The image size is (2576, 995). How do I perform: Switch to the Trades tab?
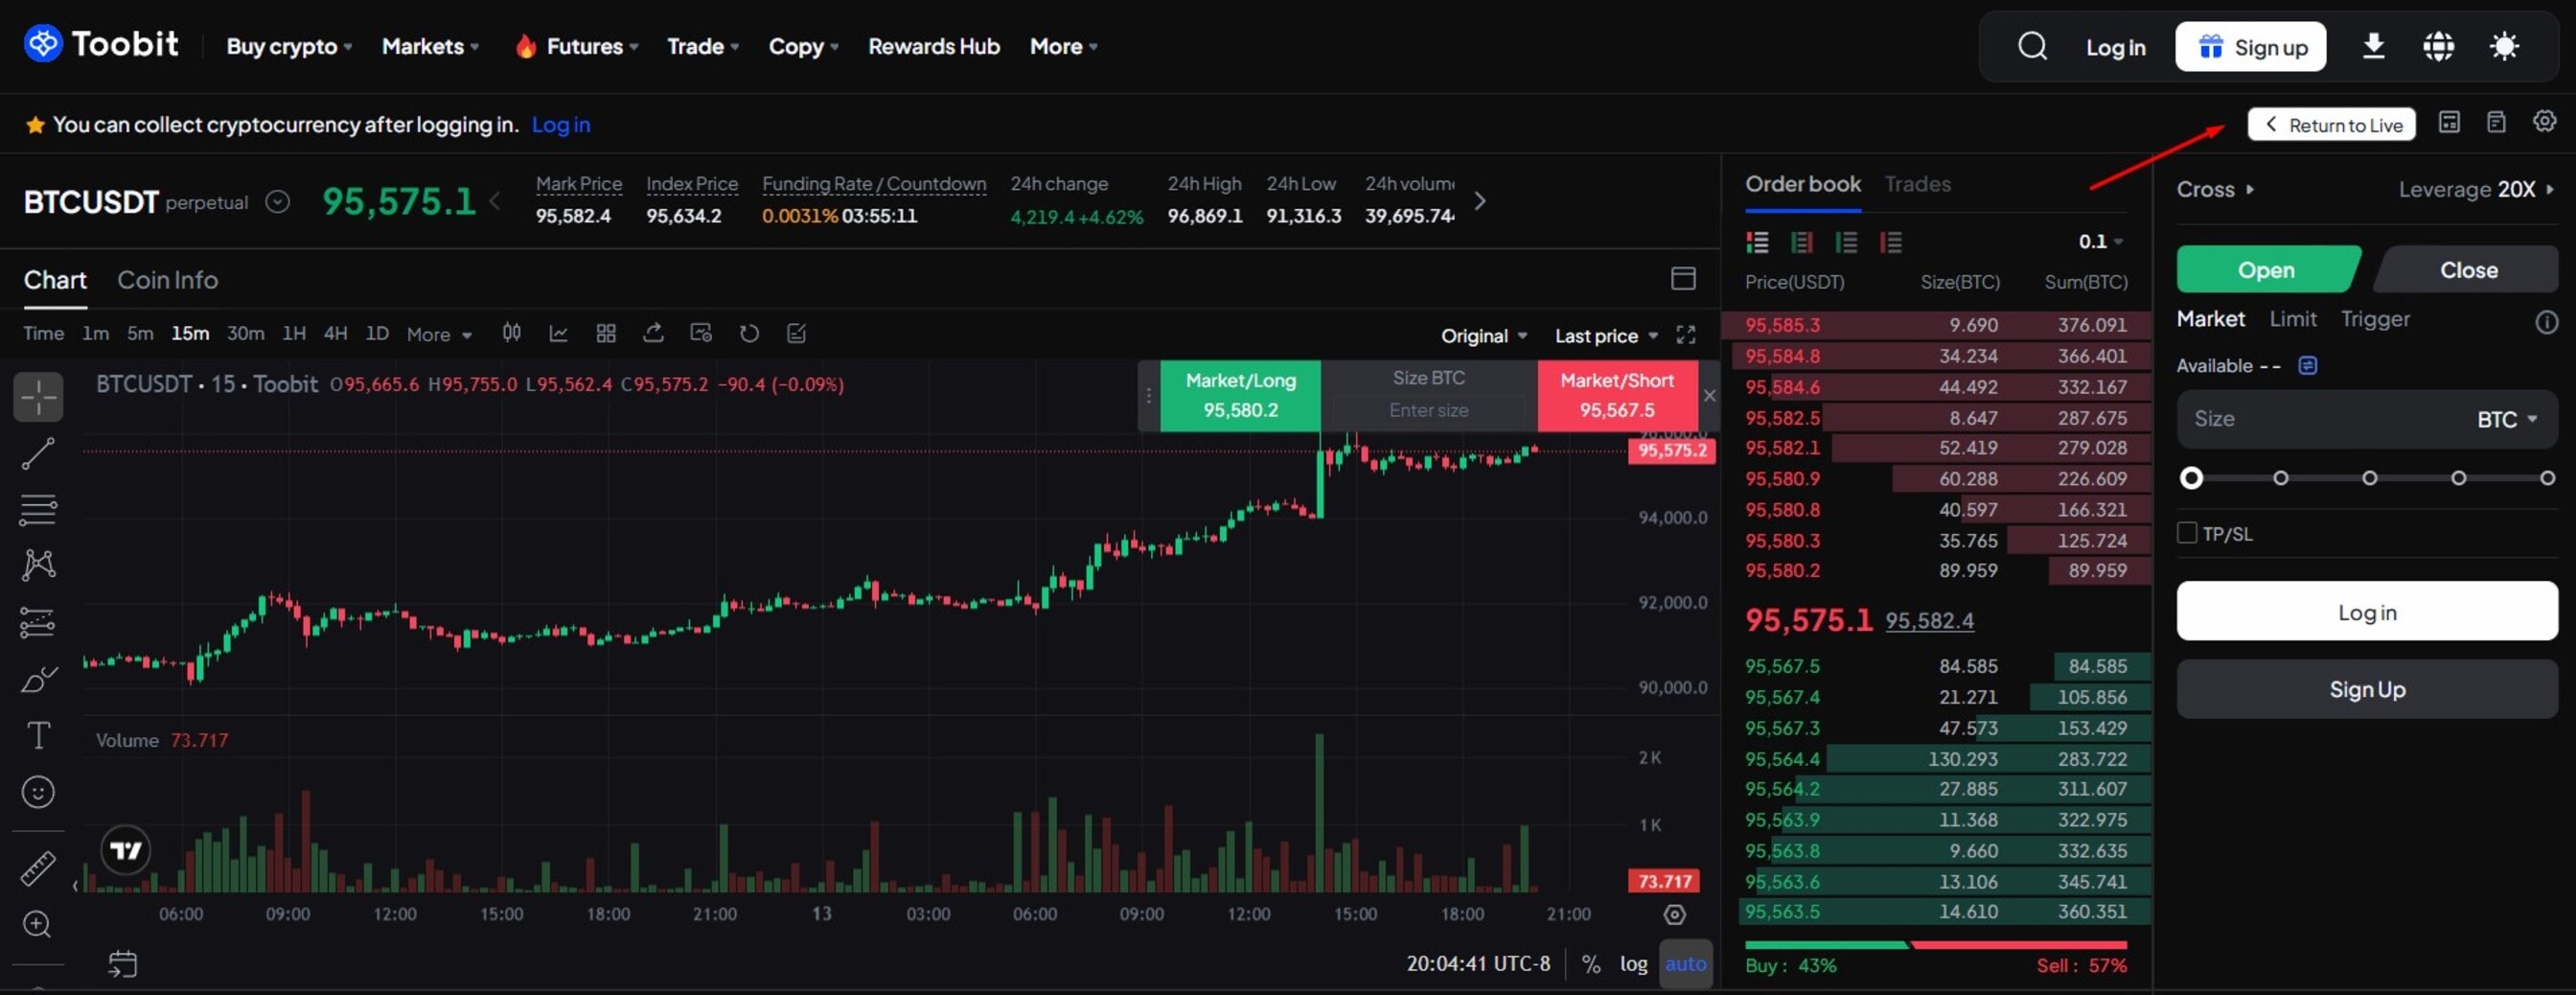[x=1917, y=184]
